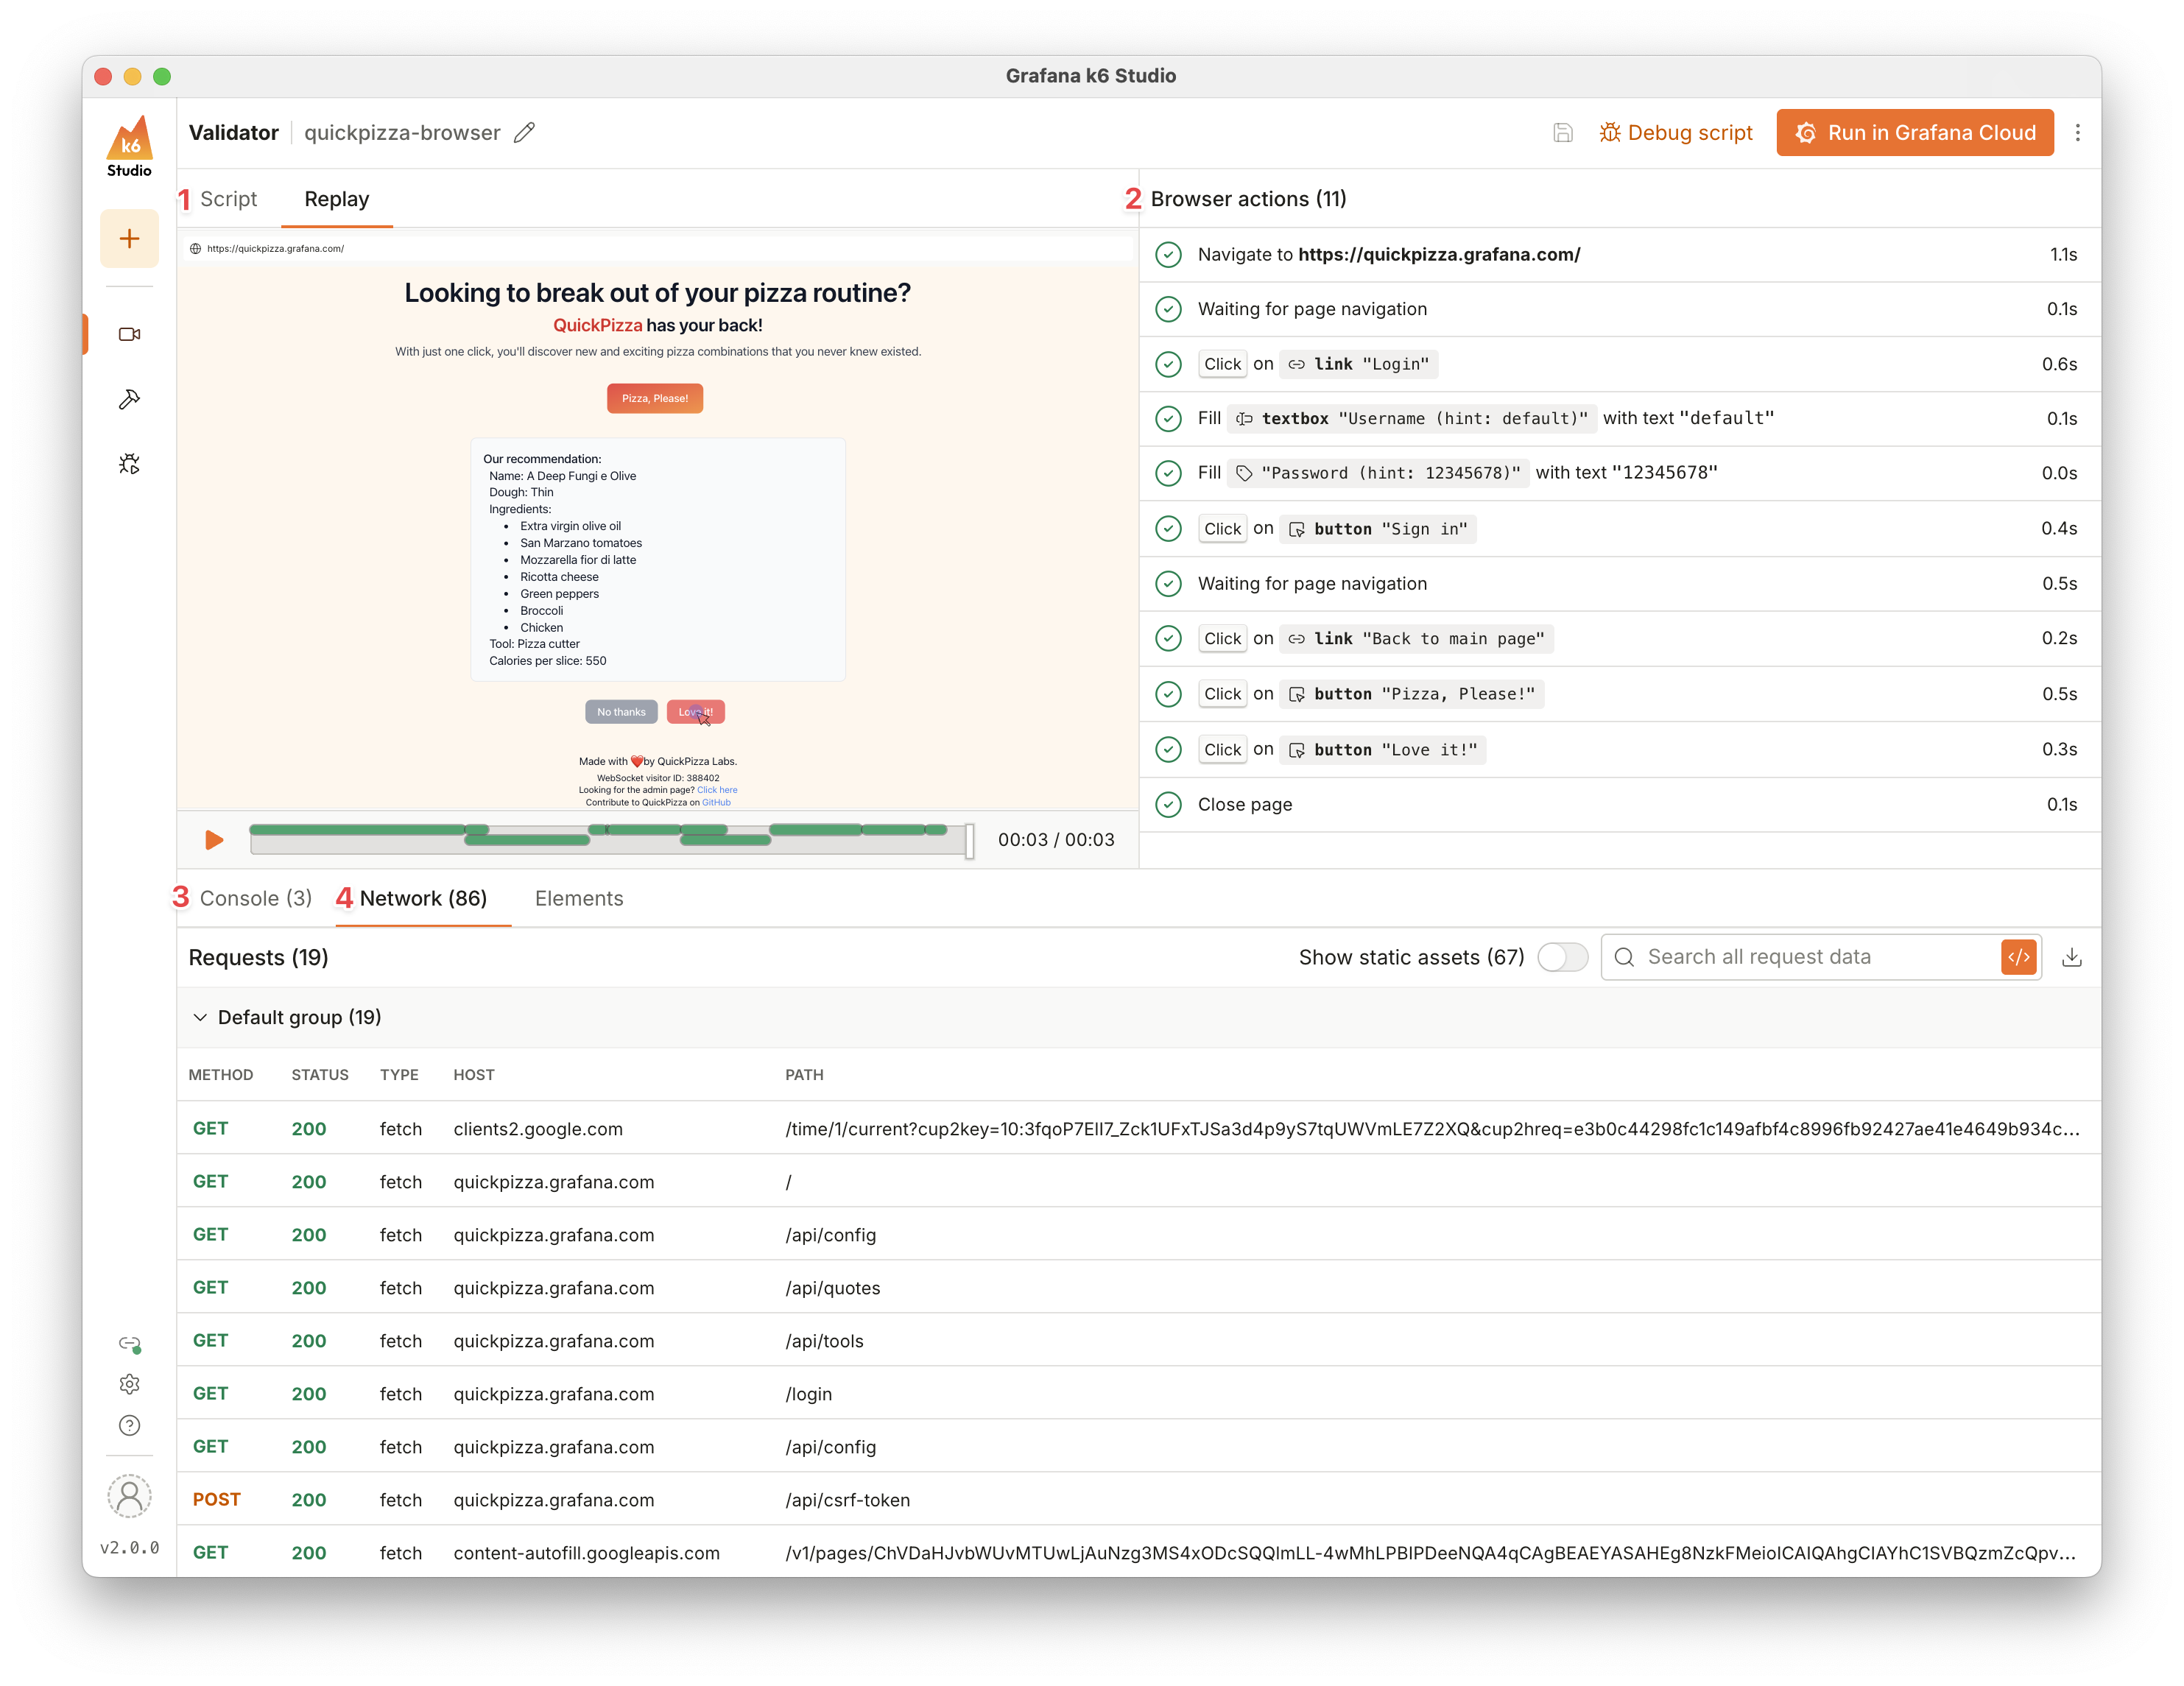Image resolution: width=2184 pixels, height=1686 pixels.
Task: Follow the admin page "Click here" link
Action: click(x=717, y=790)
